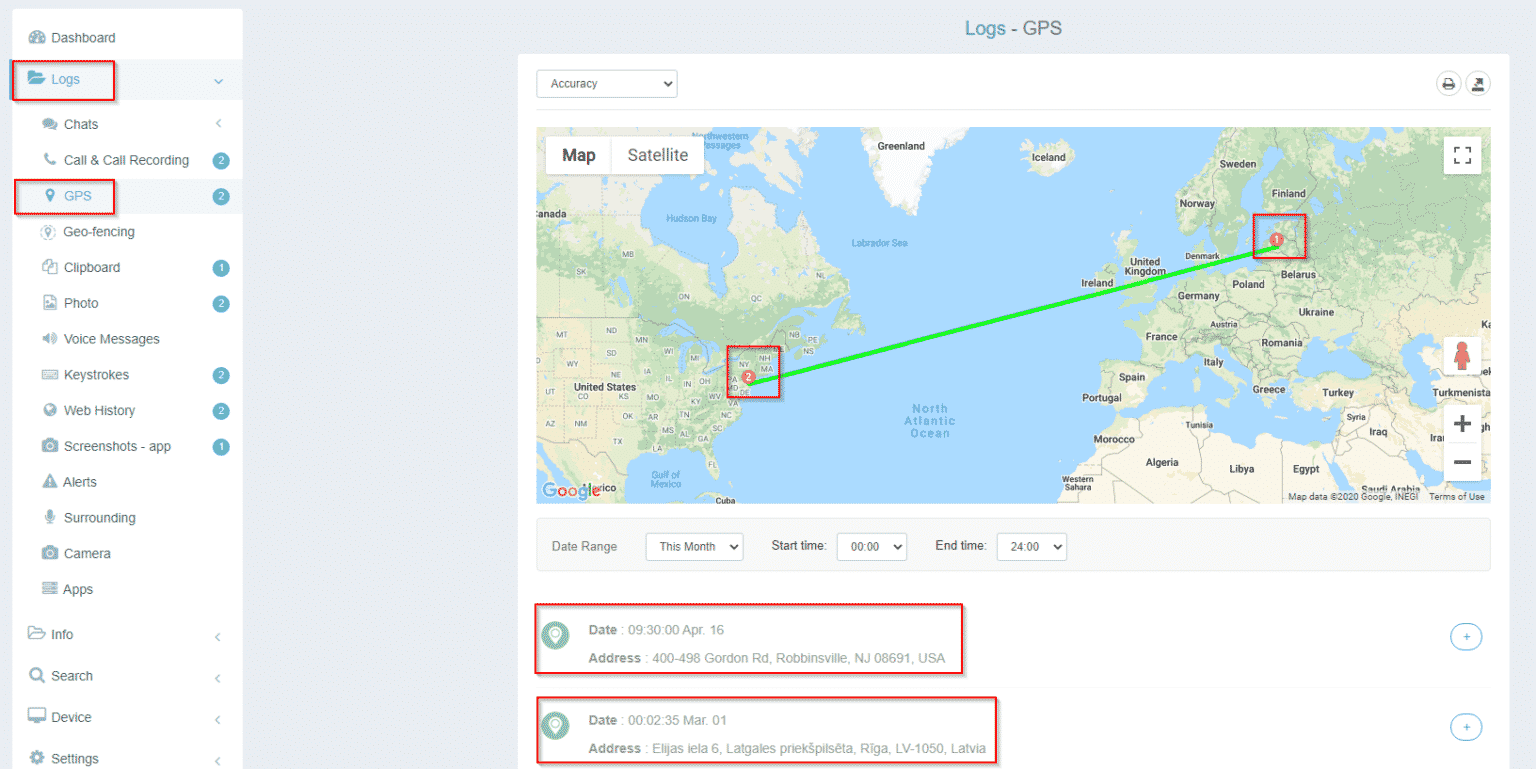This screenshot has width=1536, height=769.
Task: Expand the Robbinsville address entry plus button
Action: coord(1466,636)
